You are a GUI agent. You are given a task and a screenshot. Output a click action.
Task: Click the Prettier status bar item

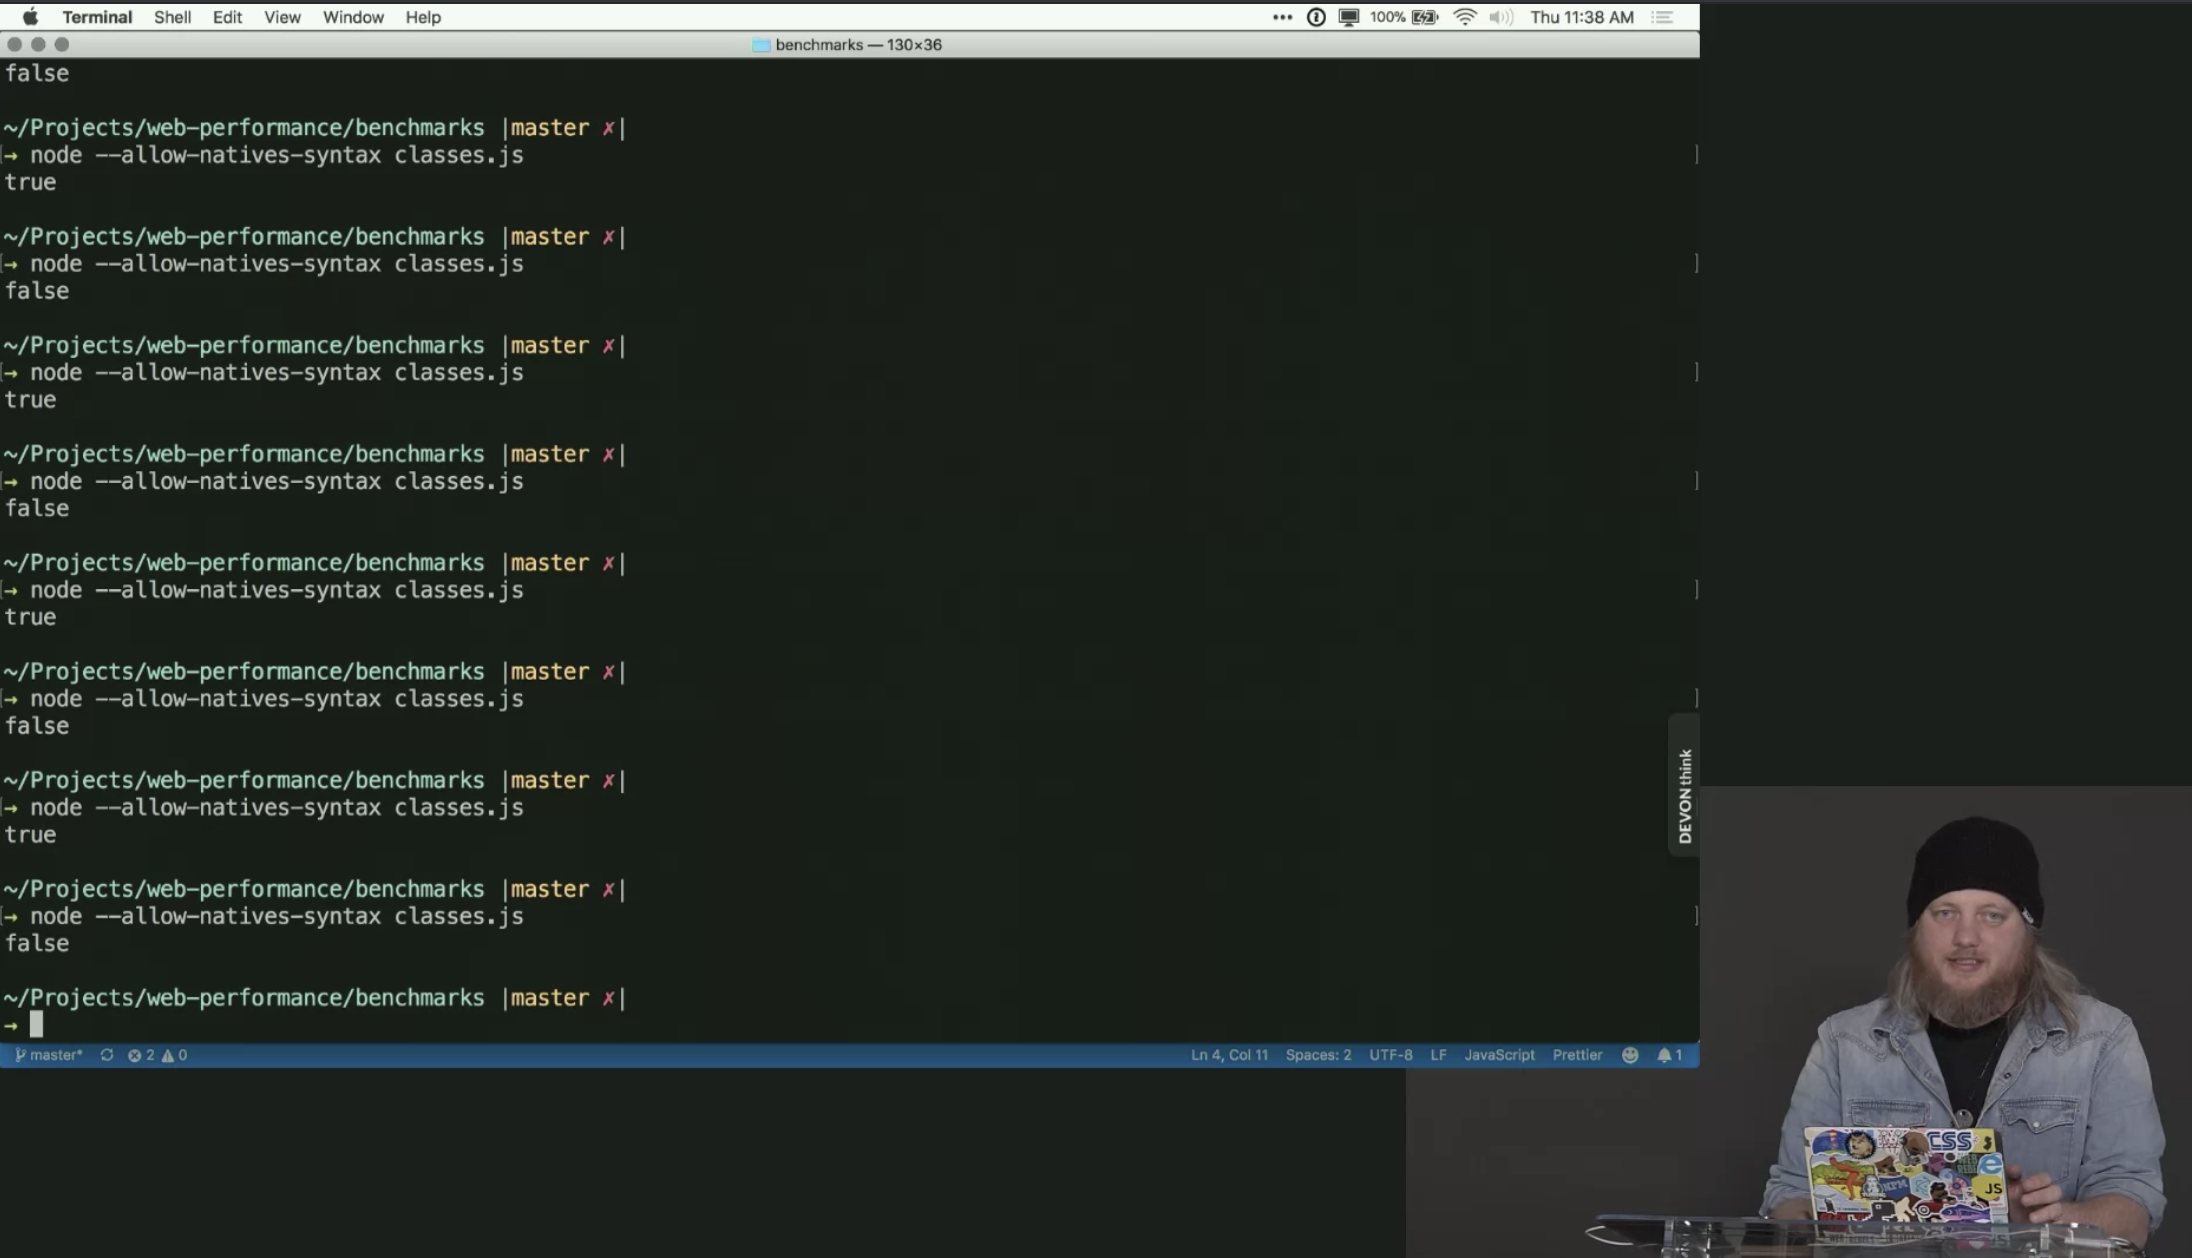[1577, 1055]
